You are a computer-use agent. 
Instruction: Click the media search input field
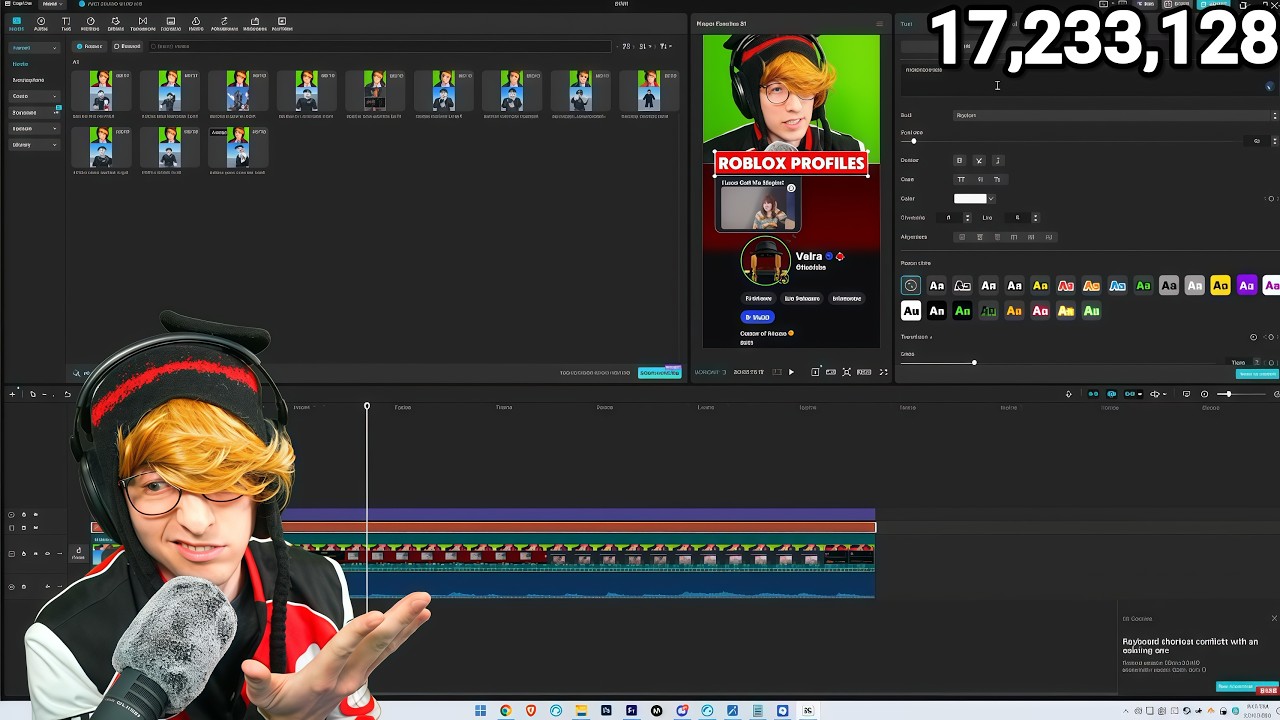coord(380,46)
